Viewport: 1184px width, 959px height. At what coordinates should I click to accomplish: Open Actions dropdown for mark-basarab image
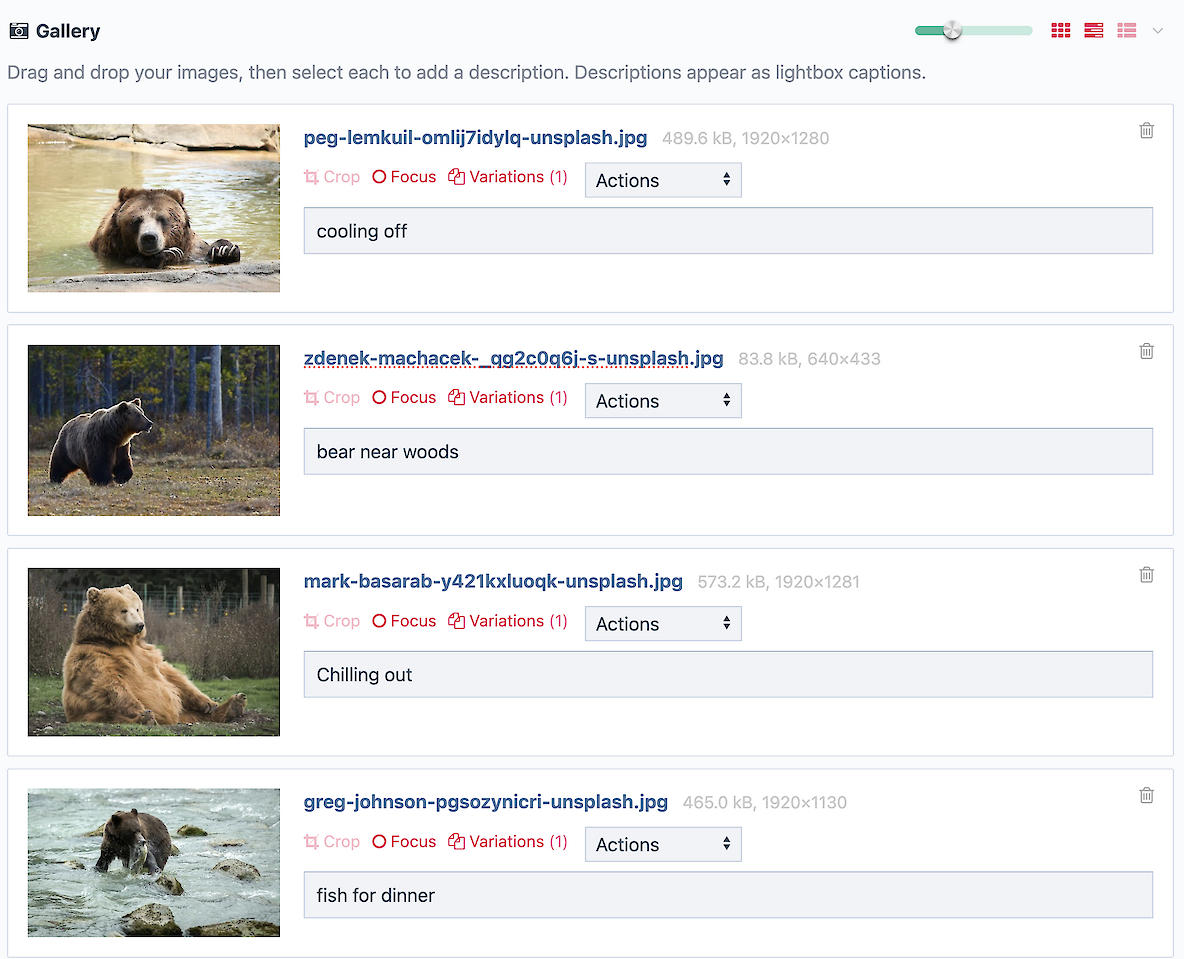tap(663, 624)
